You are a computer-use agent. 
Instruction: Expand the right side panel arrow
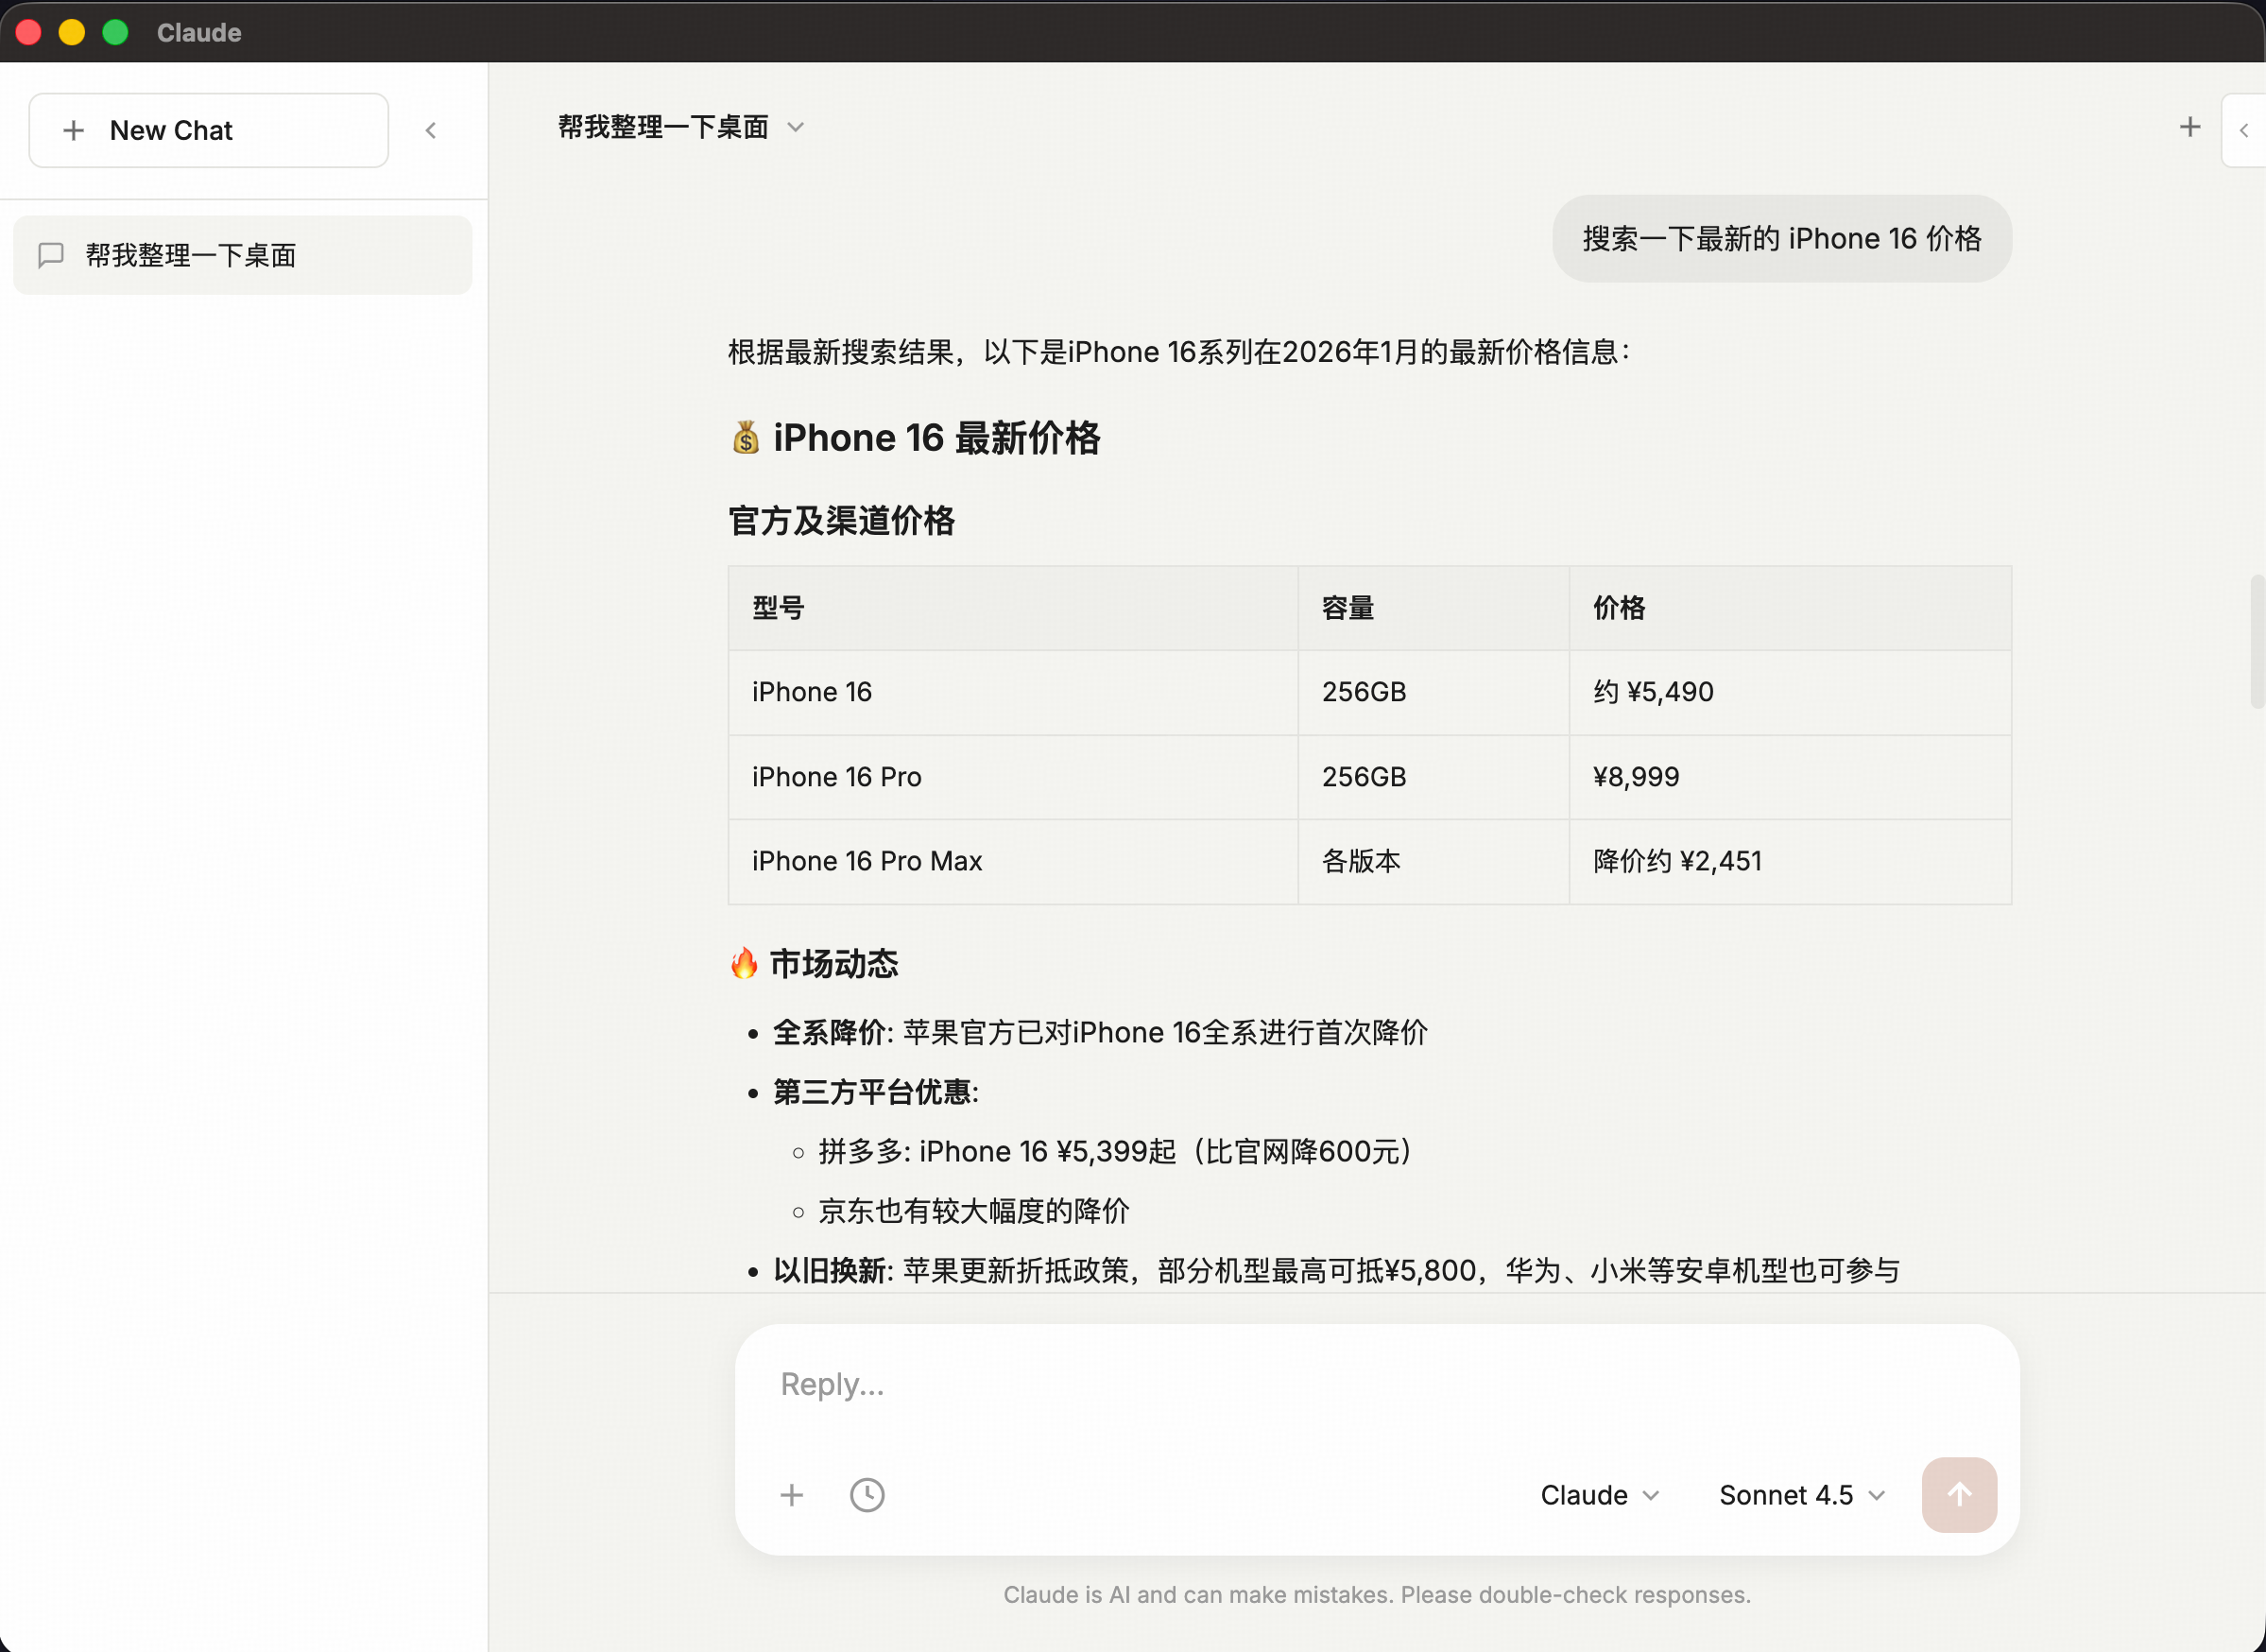pos(2243,130)
